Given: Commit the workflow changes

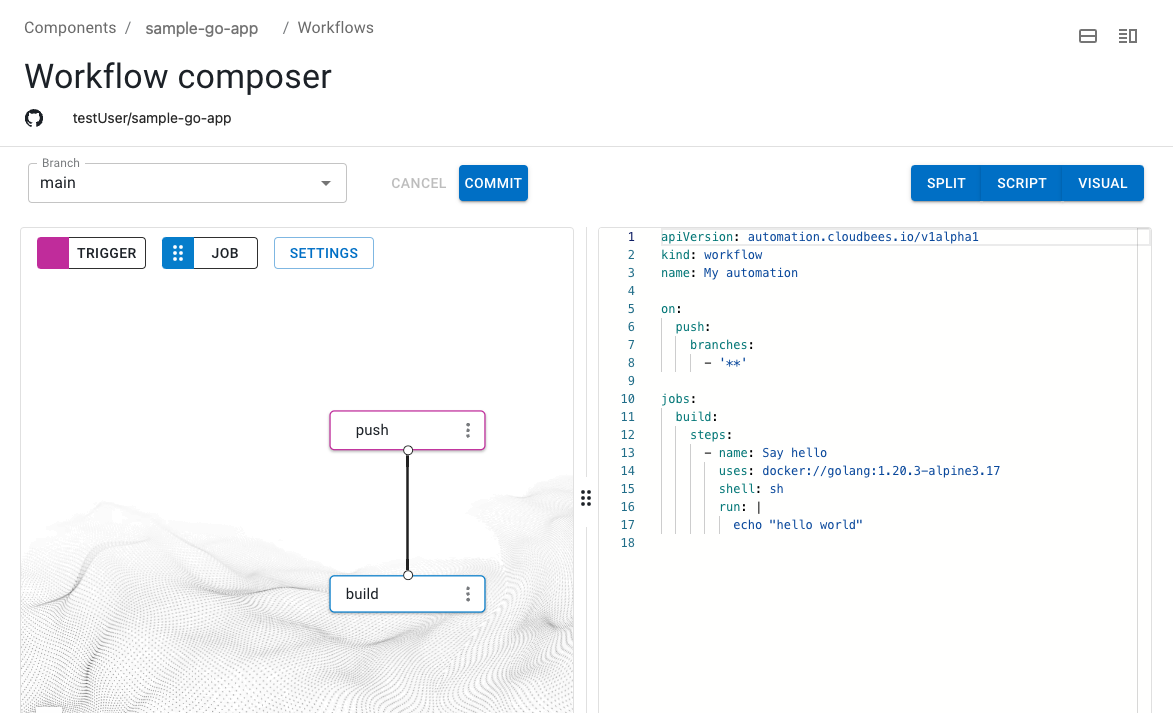Looking at the screenshot, I should [493, 183].
